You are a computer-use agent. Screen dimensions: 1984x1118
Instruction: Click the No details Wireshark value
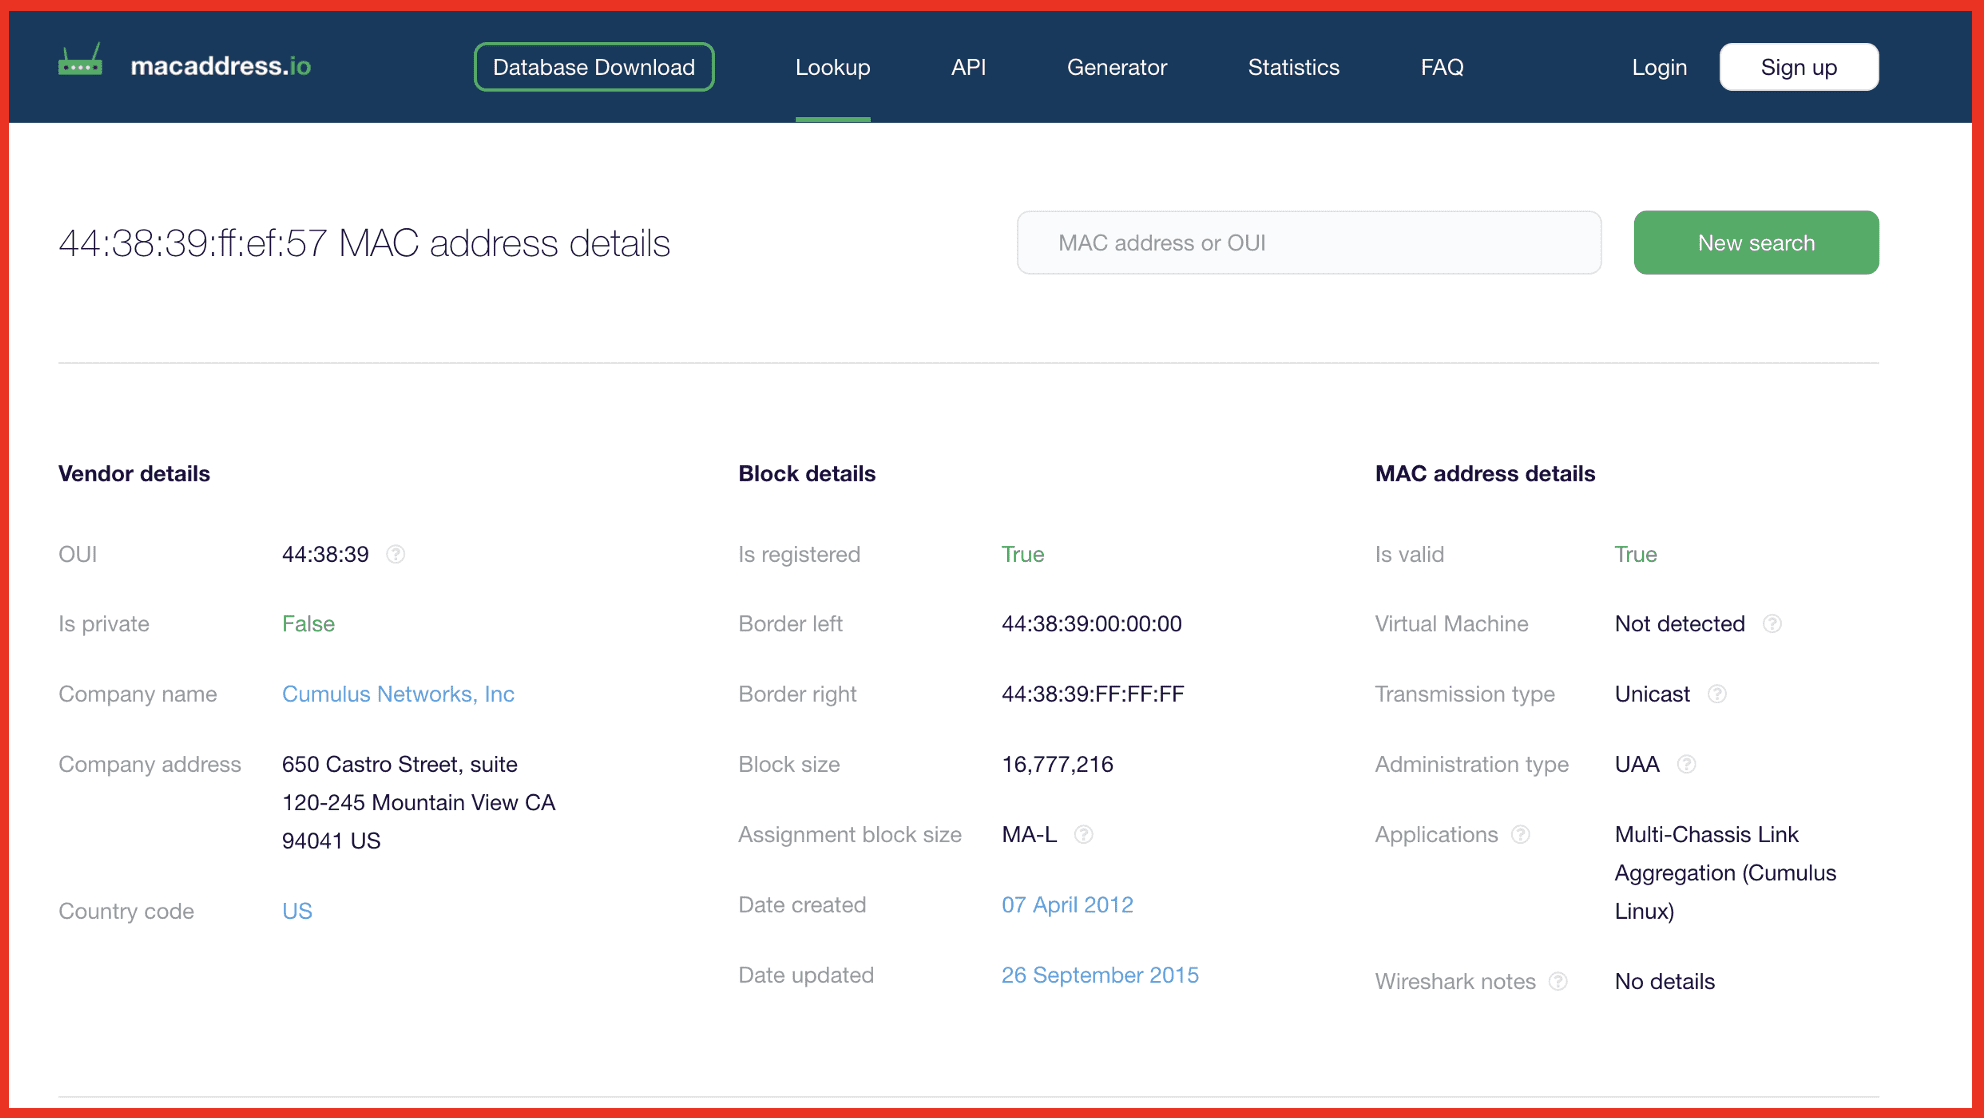(1664, 981)
